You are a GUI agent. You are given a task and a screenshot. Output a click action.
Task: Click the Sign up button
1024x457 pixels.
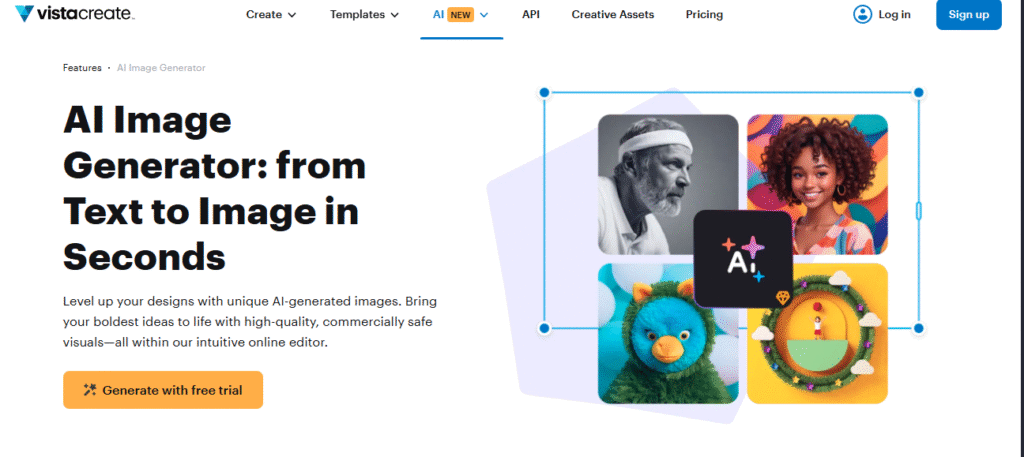968,14
